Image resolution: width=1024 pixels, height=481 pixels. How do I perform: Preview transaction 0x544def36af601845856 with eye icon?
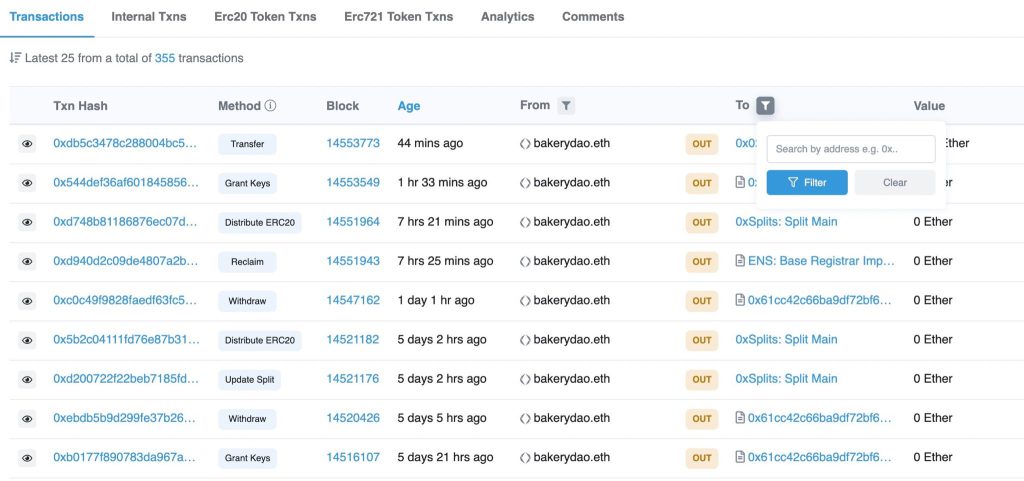(27, 183)
